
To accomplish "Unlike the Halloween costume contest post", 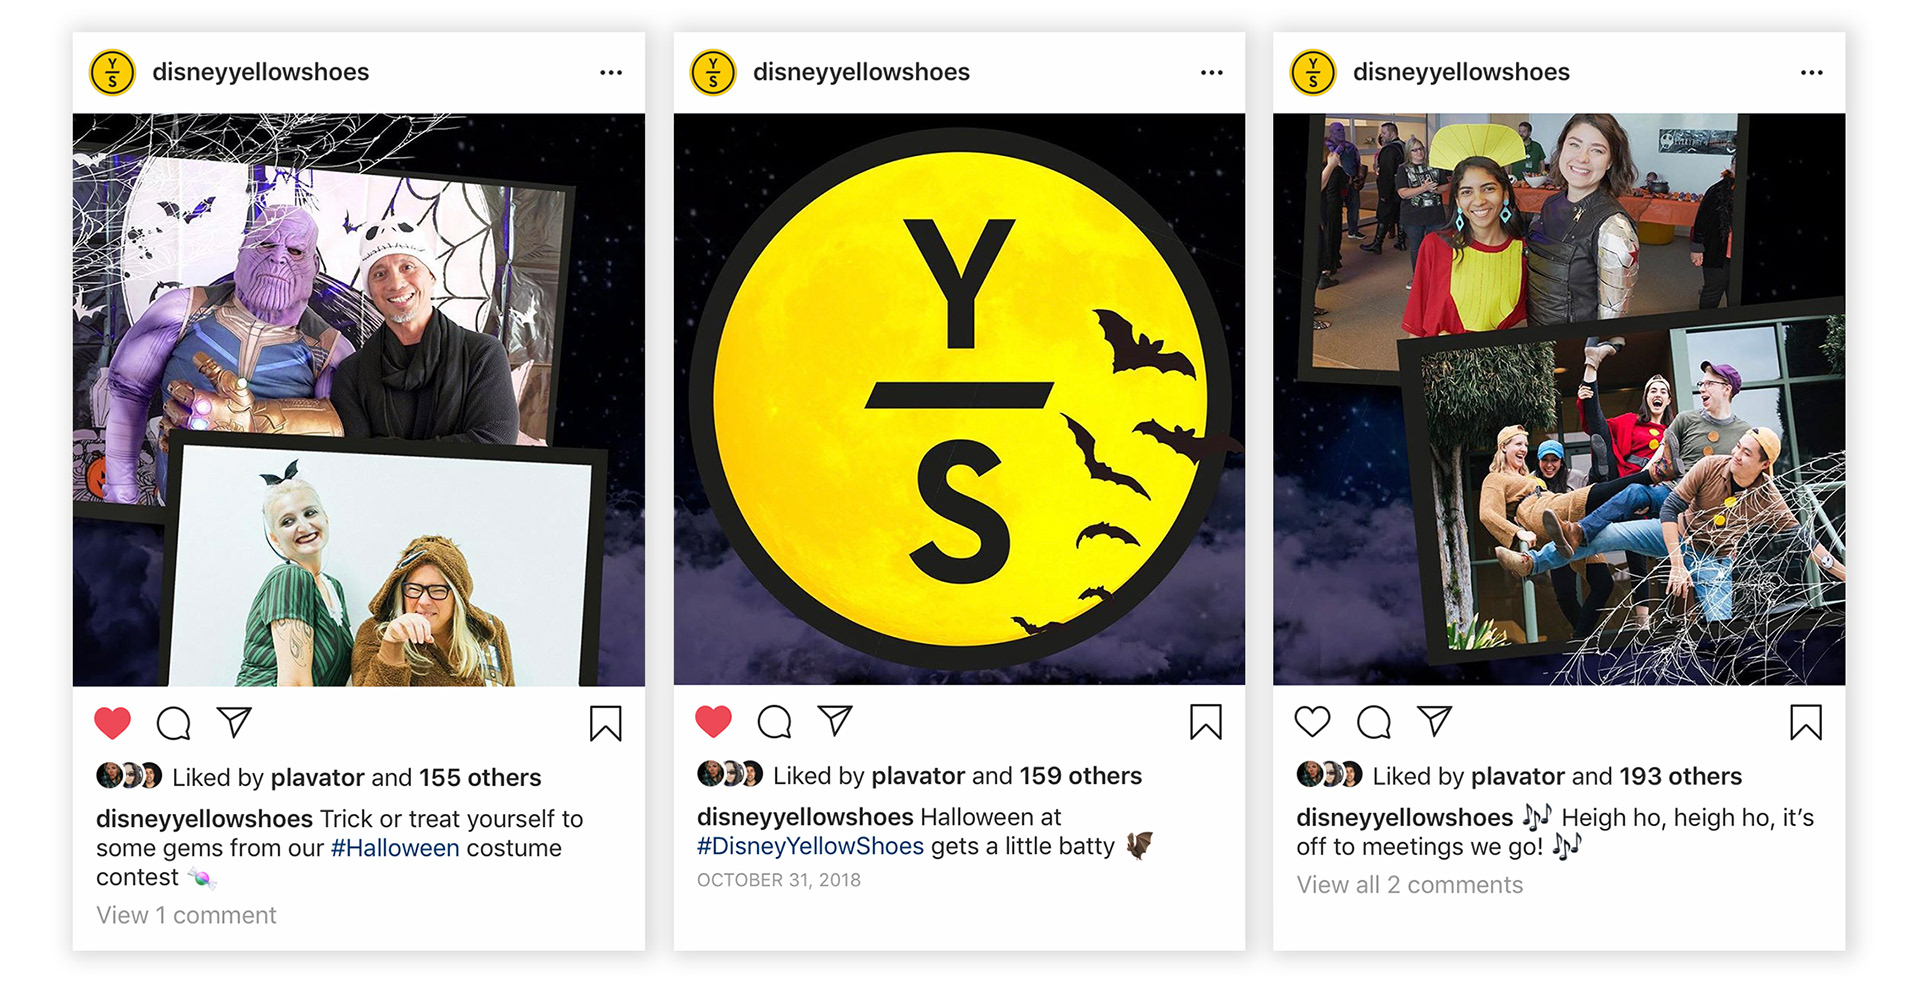I will tap(113, 722).
